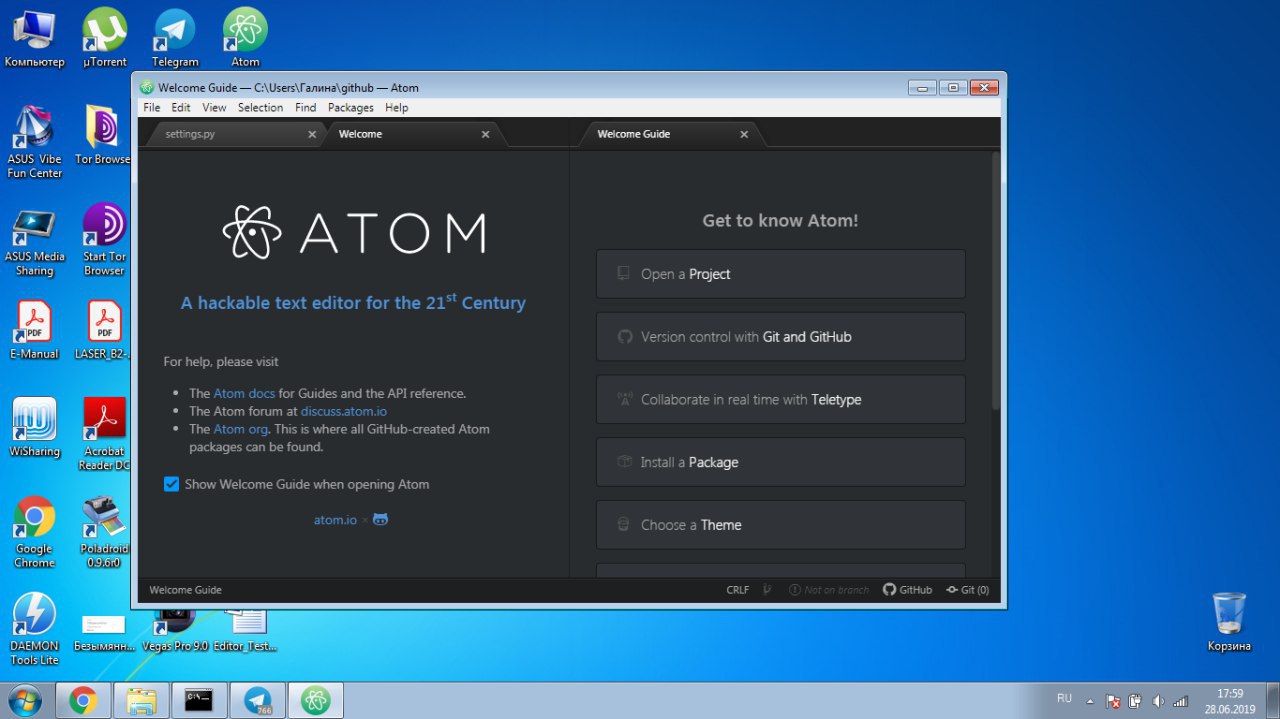Image resolution: width=1280 pixels, height=719 pixels.
Task: Click GitHub in the status bar
Action: 907,590
